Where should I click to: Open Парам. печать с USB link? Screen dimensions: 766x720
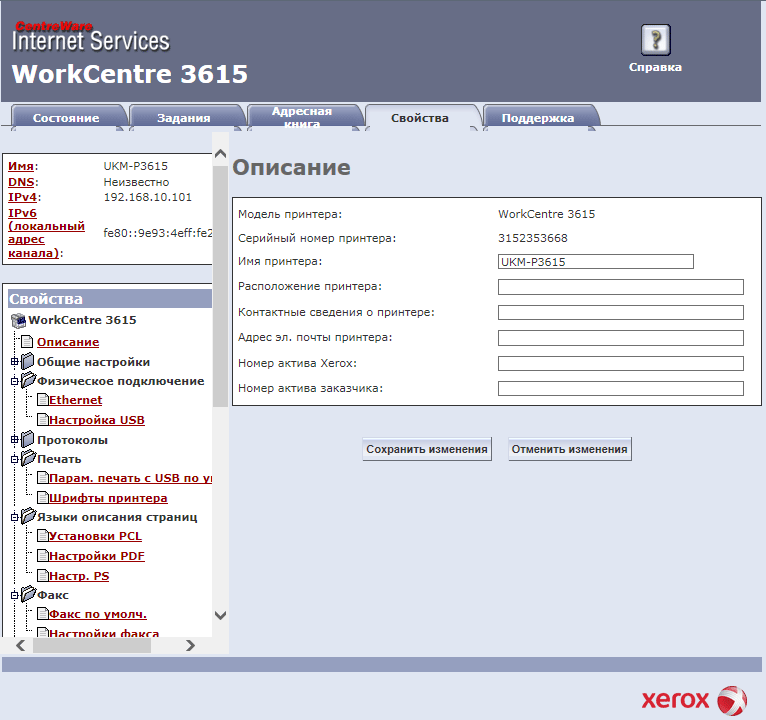130,478
